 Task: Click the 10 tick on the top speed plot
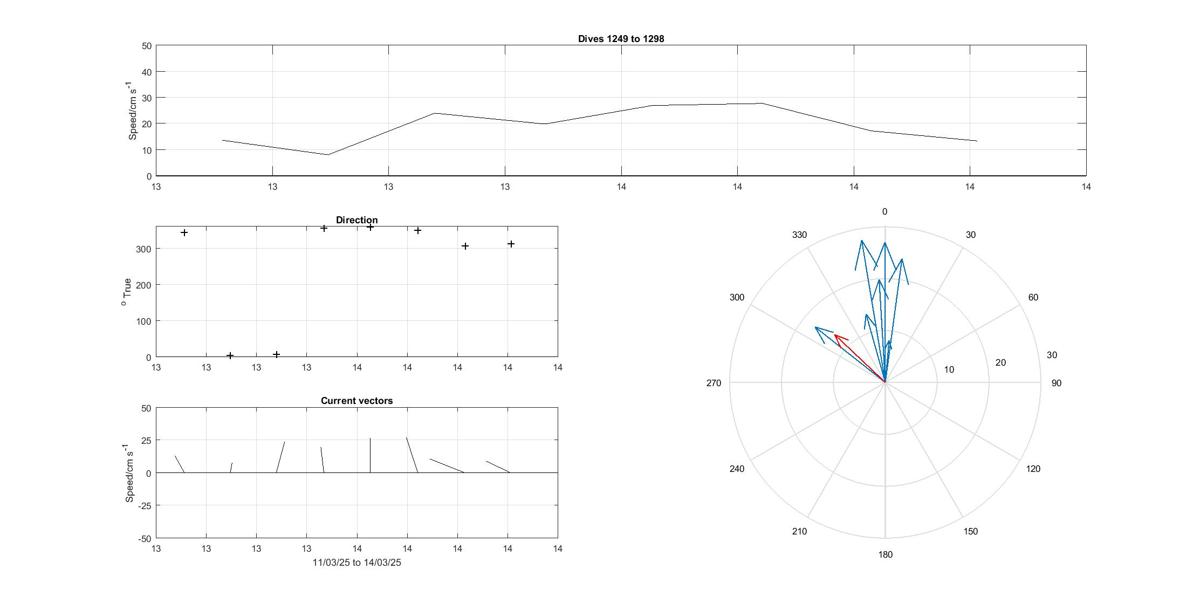click(146, 150)
